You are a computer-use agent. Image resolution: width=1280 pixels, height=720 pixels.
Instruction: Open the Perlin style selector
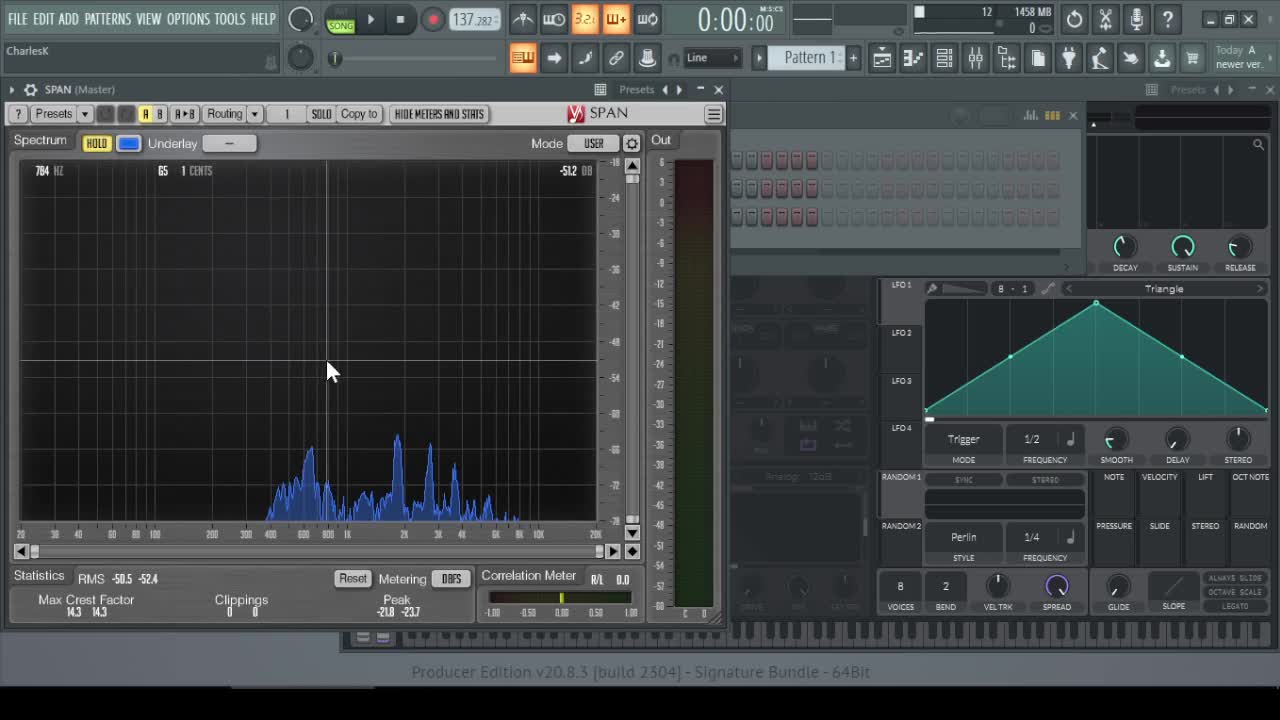(963, 537)
